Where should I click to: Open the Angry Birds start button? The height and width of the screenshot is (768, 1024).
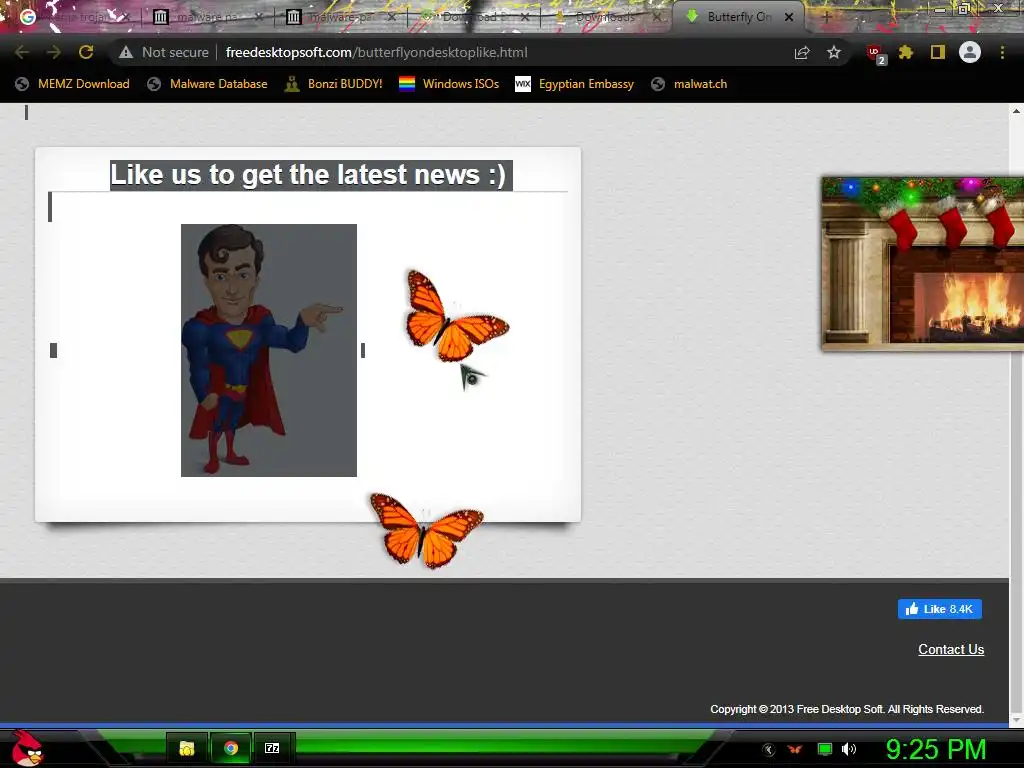27,748
